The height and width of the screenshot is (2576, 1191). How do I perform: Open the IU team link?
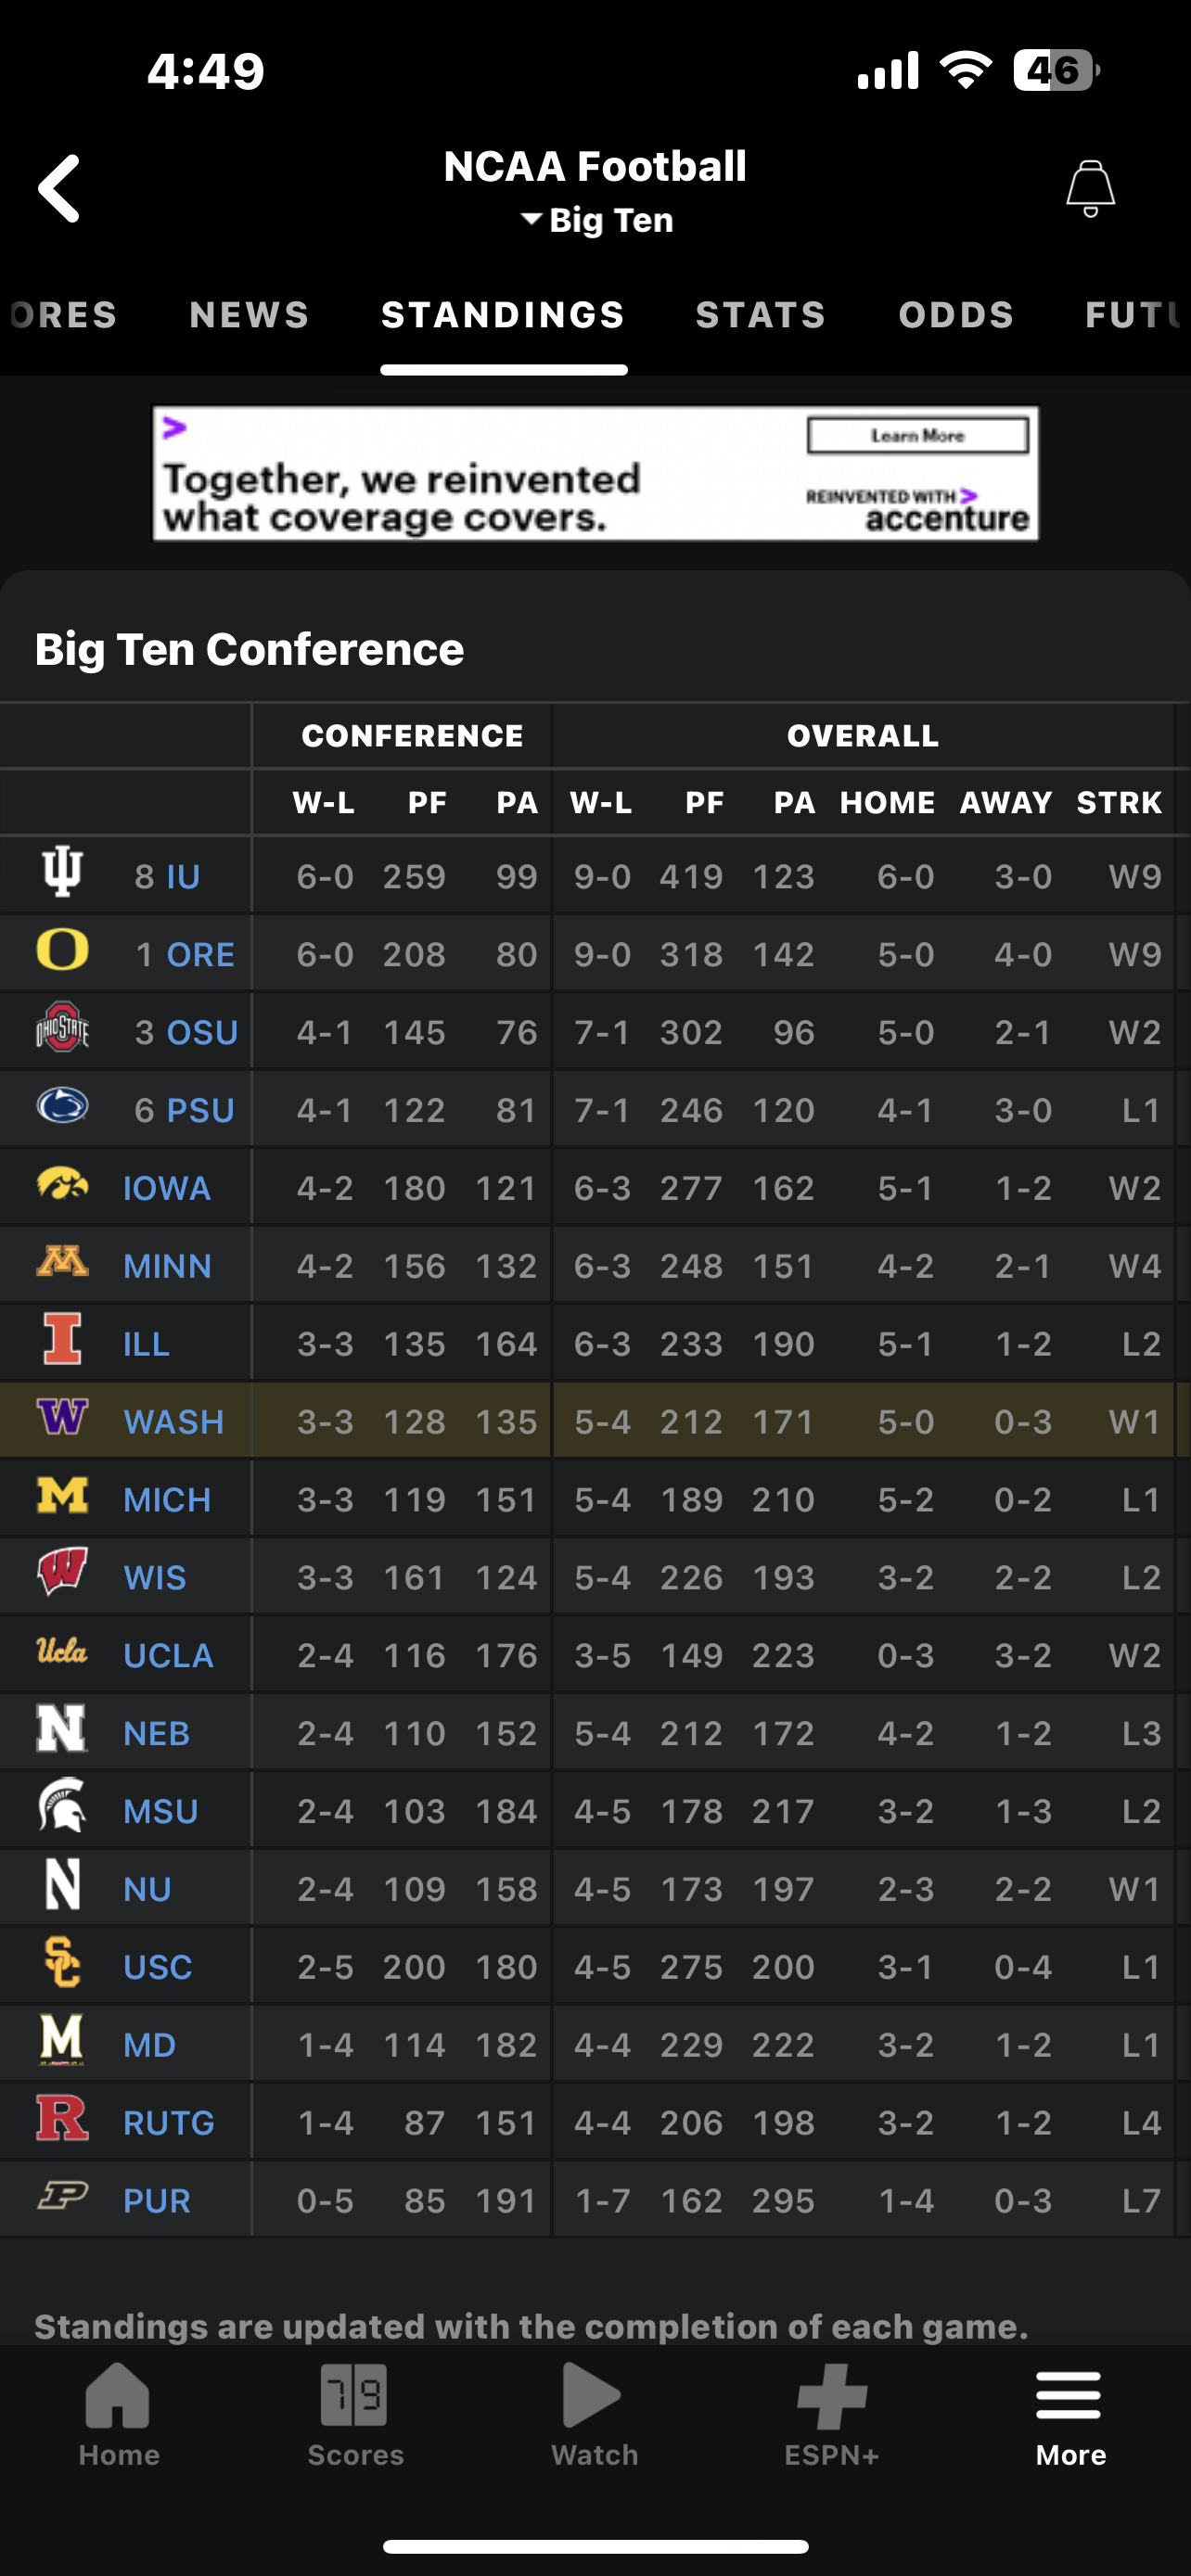click(x=183, y=877)
